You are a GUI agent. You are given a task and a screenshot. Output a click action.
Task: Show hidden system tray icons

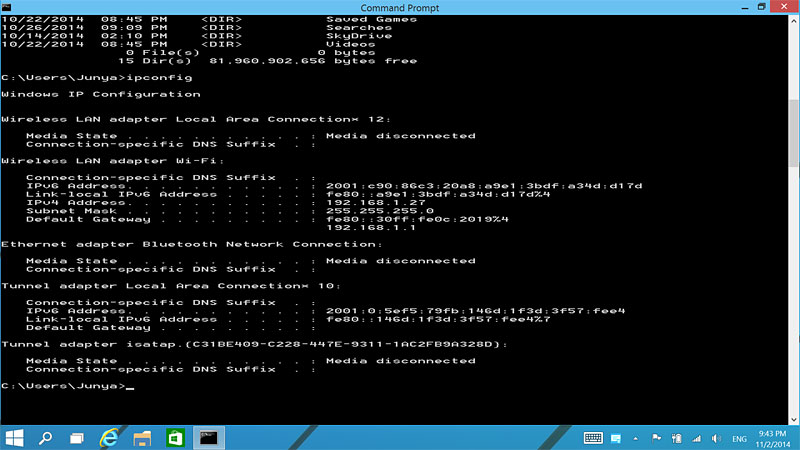tap(635, 438)
